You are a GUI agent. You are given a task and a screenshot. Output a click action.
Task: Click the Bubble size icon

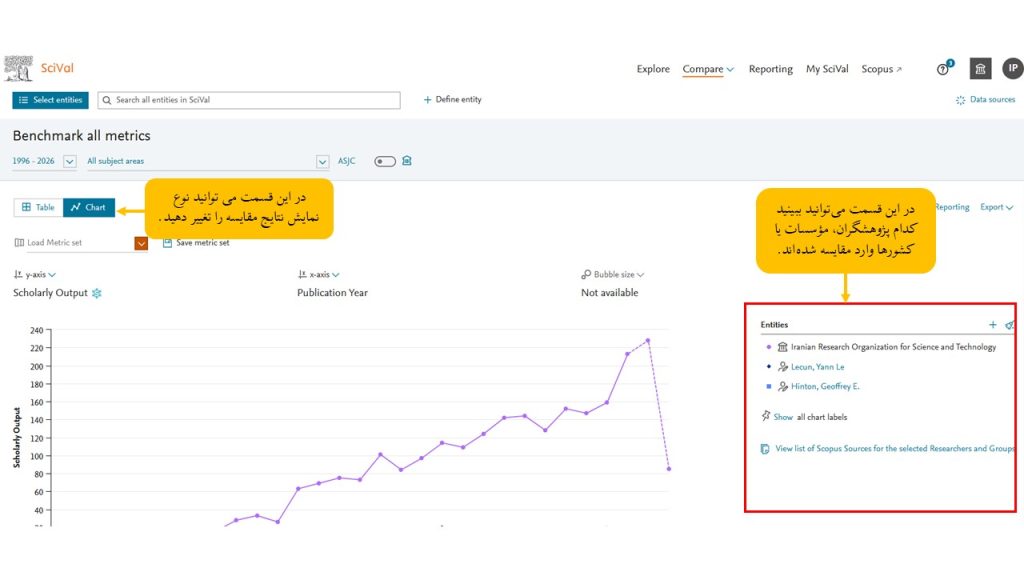pyautogui.click(x=586, y=274)
